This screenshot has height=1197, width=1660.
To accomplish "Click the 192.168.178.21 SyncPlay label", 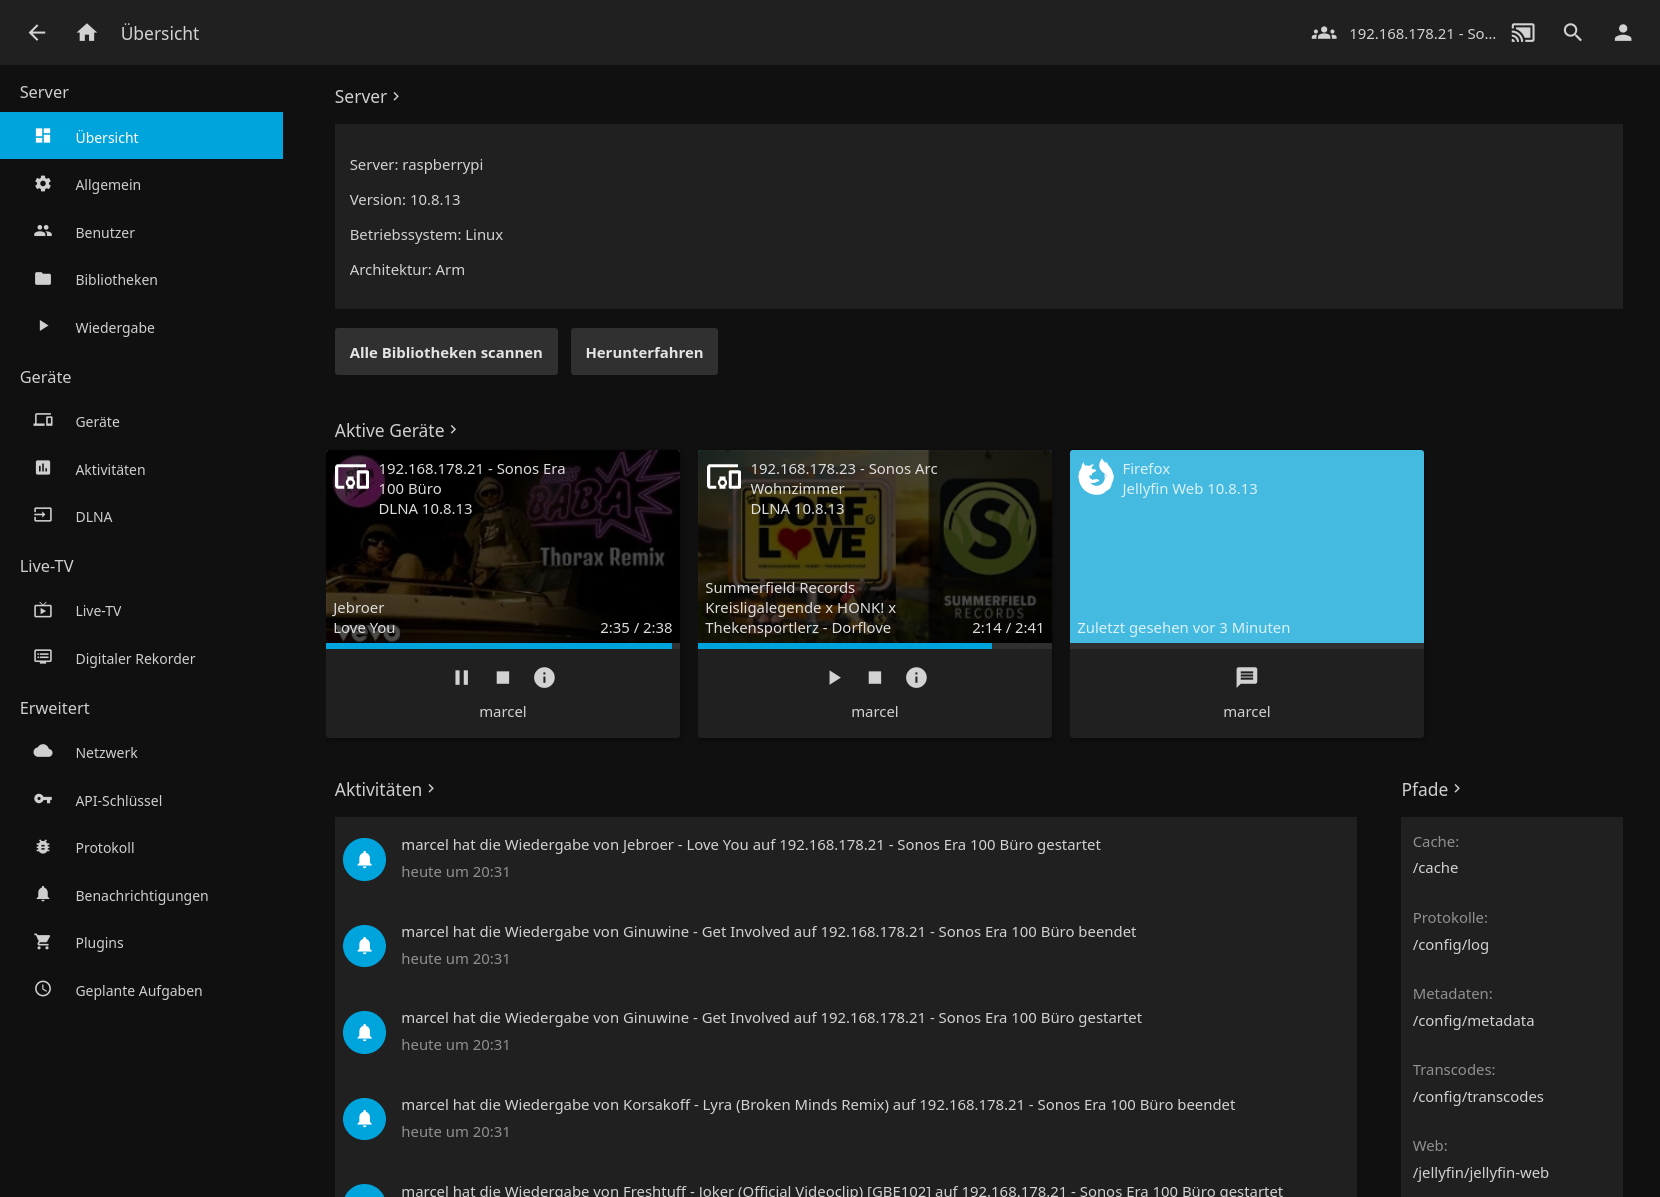I will pos(1422,34).
